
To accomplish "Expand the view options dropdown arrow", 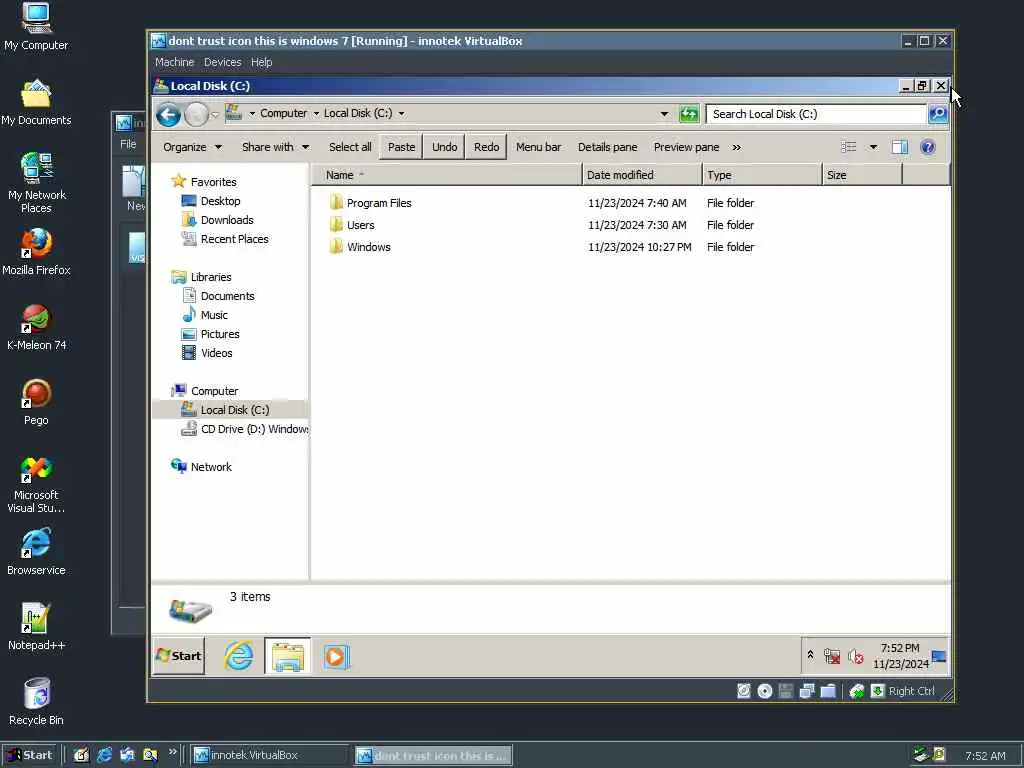I will [873, 147].
